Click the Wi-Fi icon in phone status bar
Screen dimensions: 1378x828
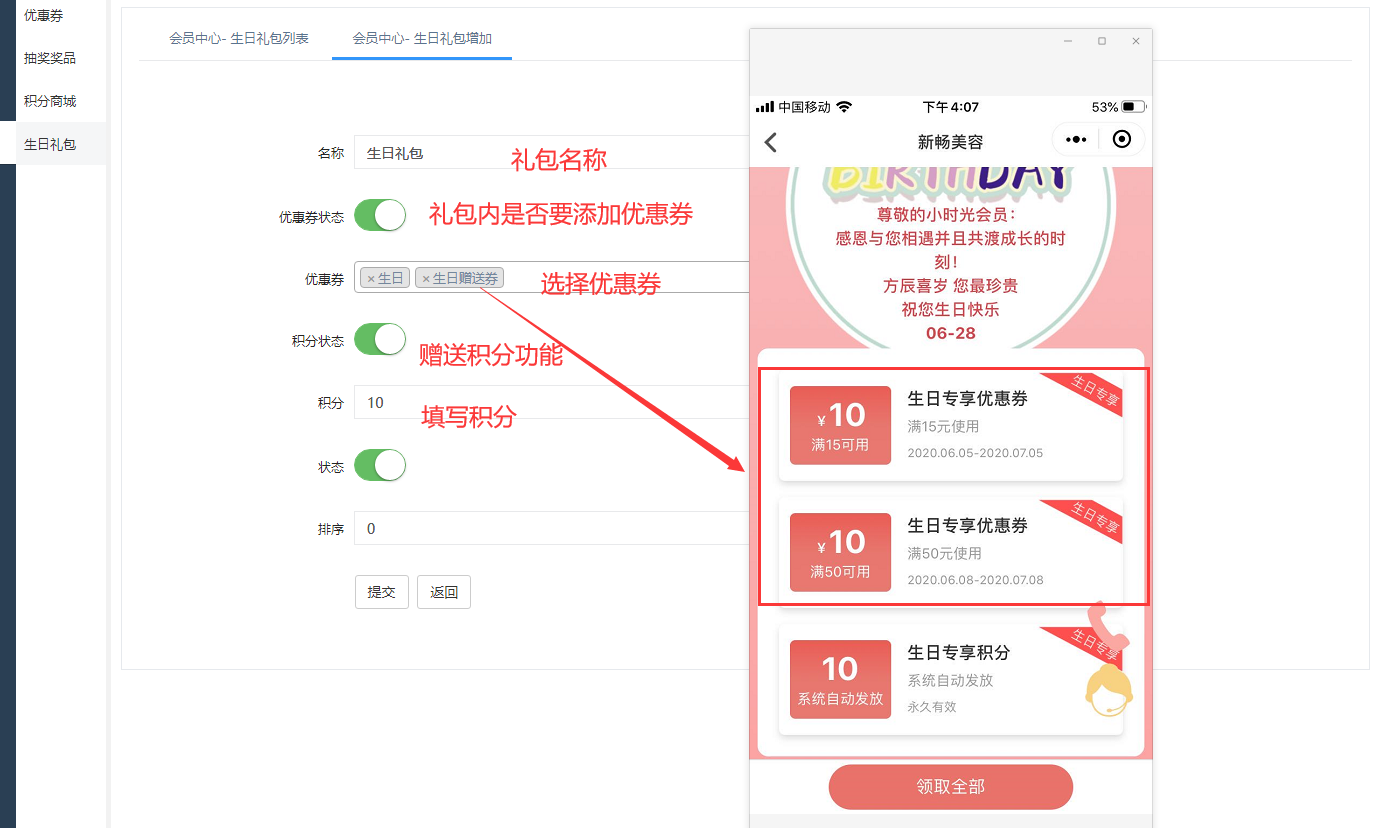point(844,107)
